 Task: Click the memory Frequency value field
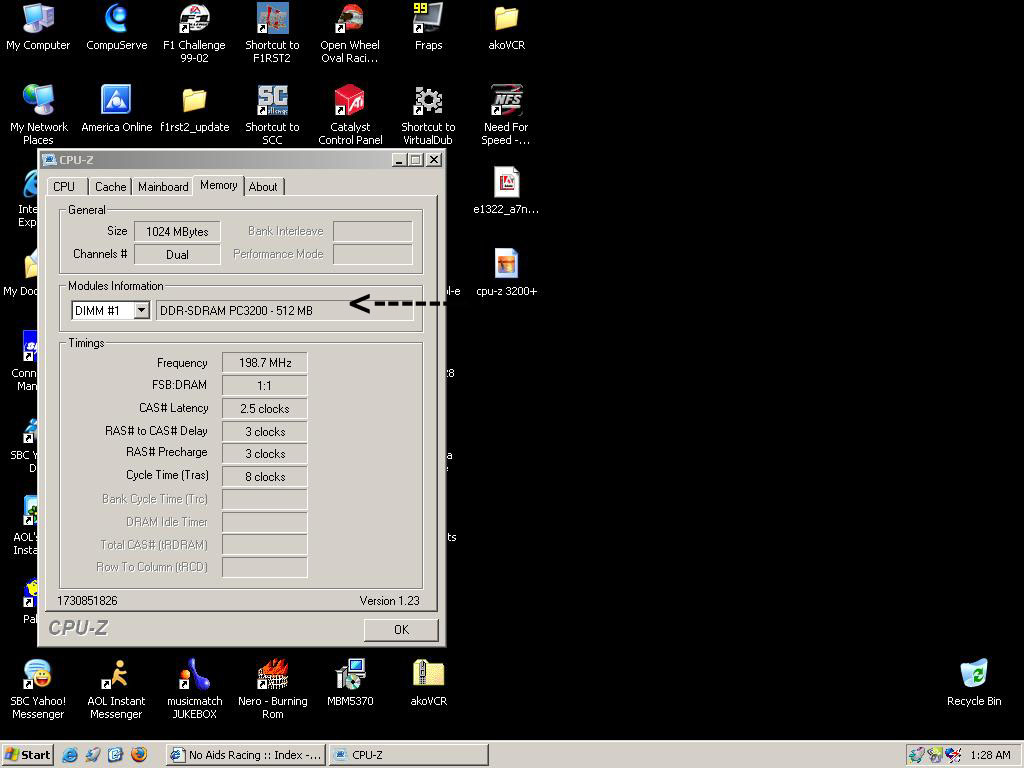(x=264, y=363)
